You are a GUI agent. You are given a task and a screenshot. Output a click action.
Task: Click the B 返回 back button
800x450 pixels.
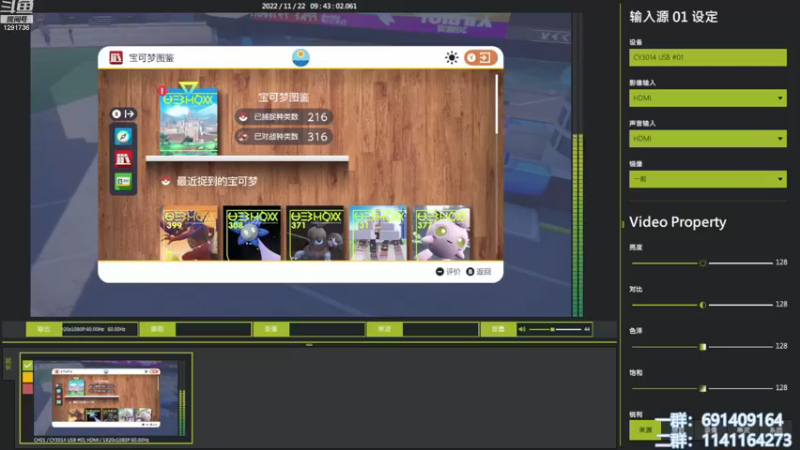pyautogui.click(x=479, y=272)
